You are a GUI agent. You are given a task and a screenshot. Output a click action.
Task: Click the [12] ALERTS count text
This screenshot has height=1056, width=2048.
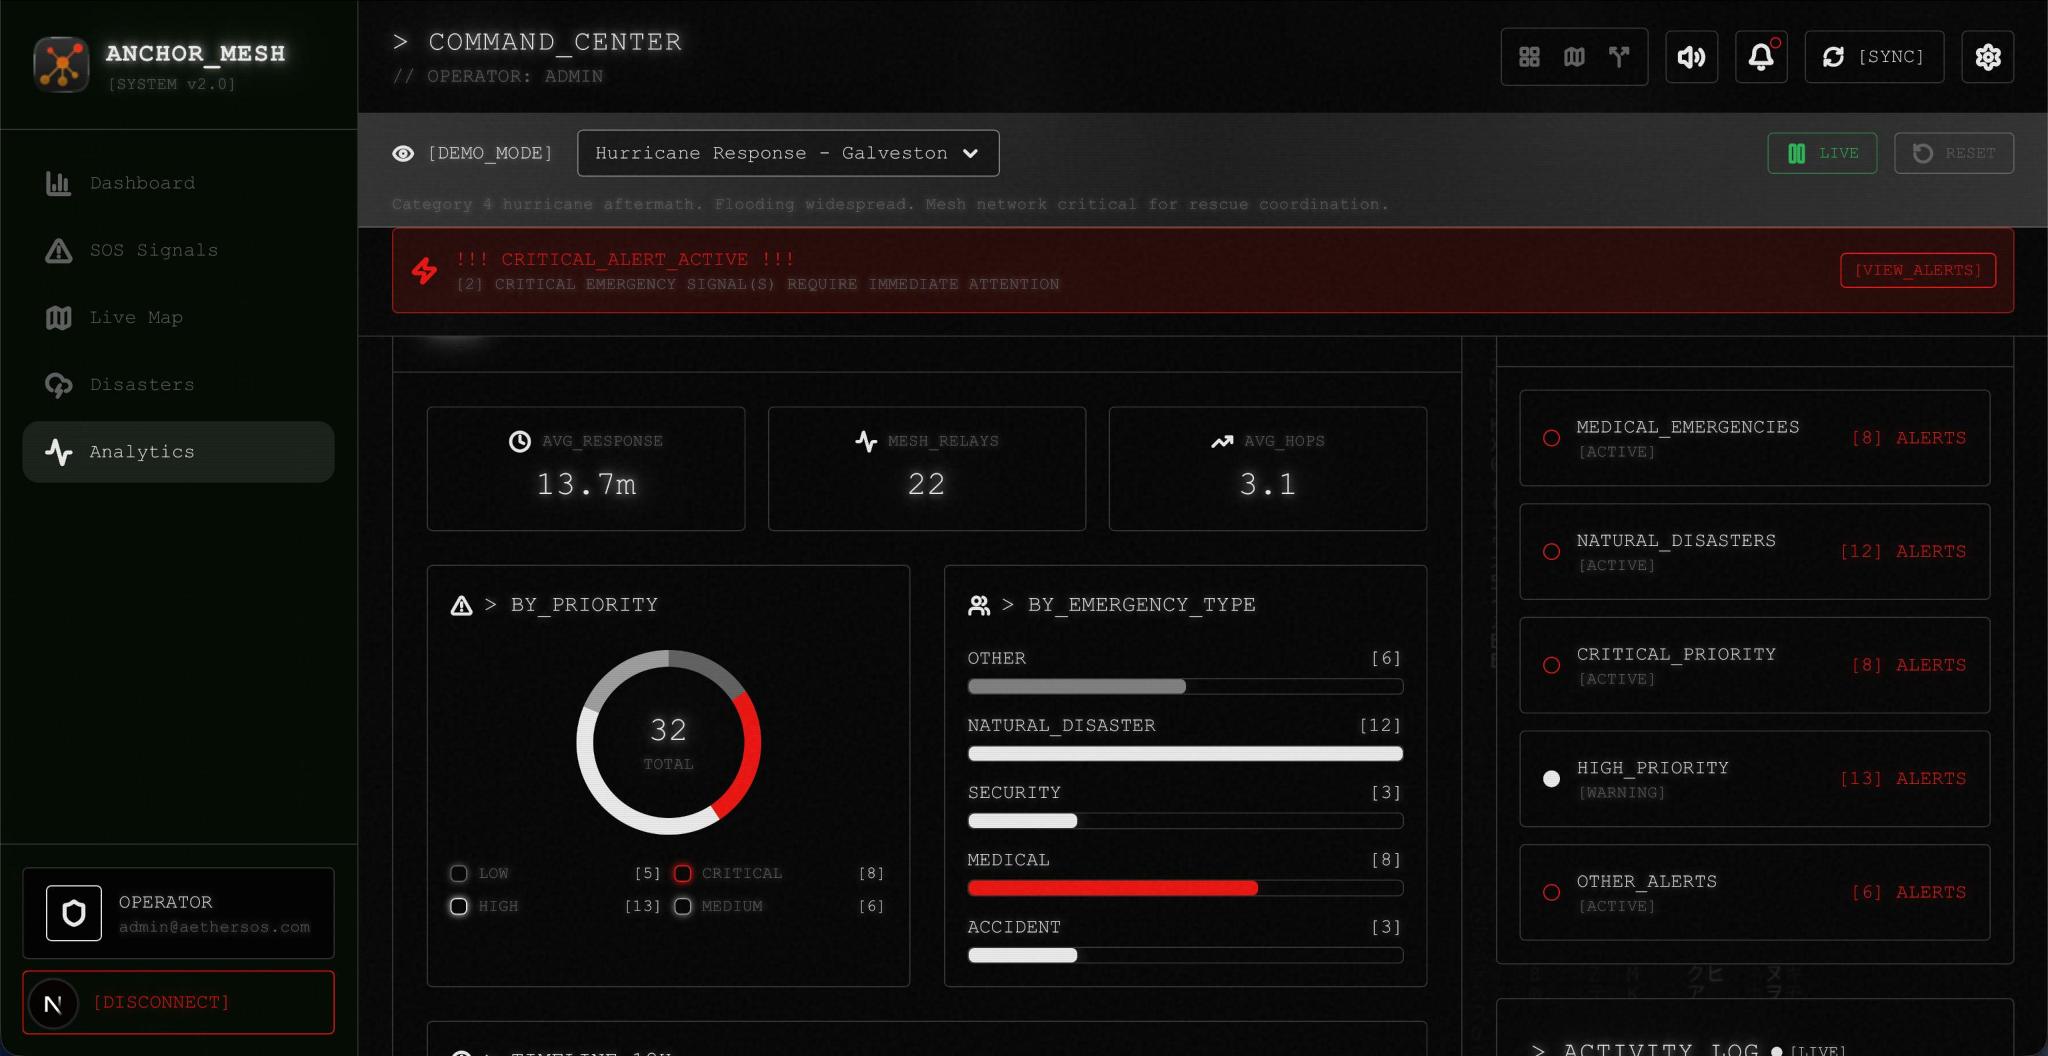(x=1903, y=552)
